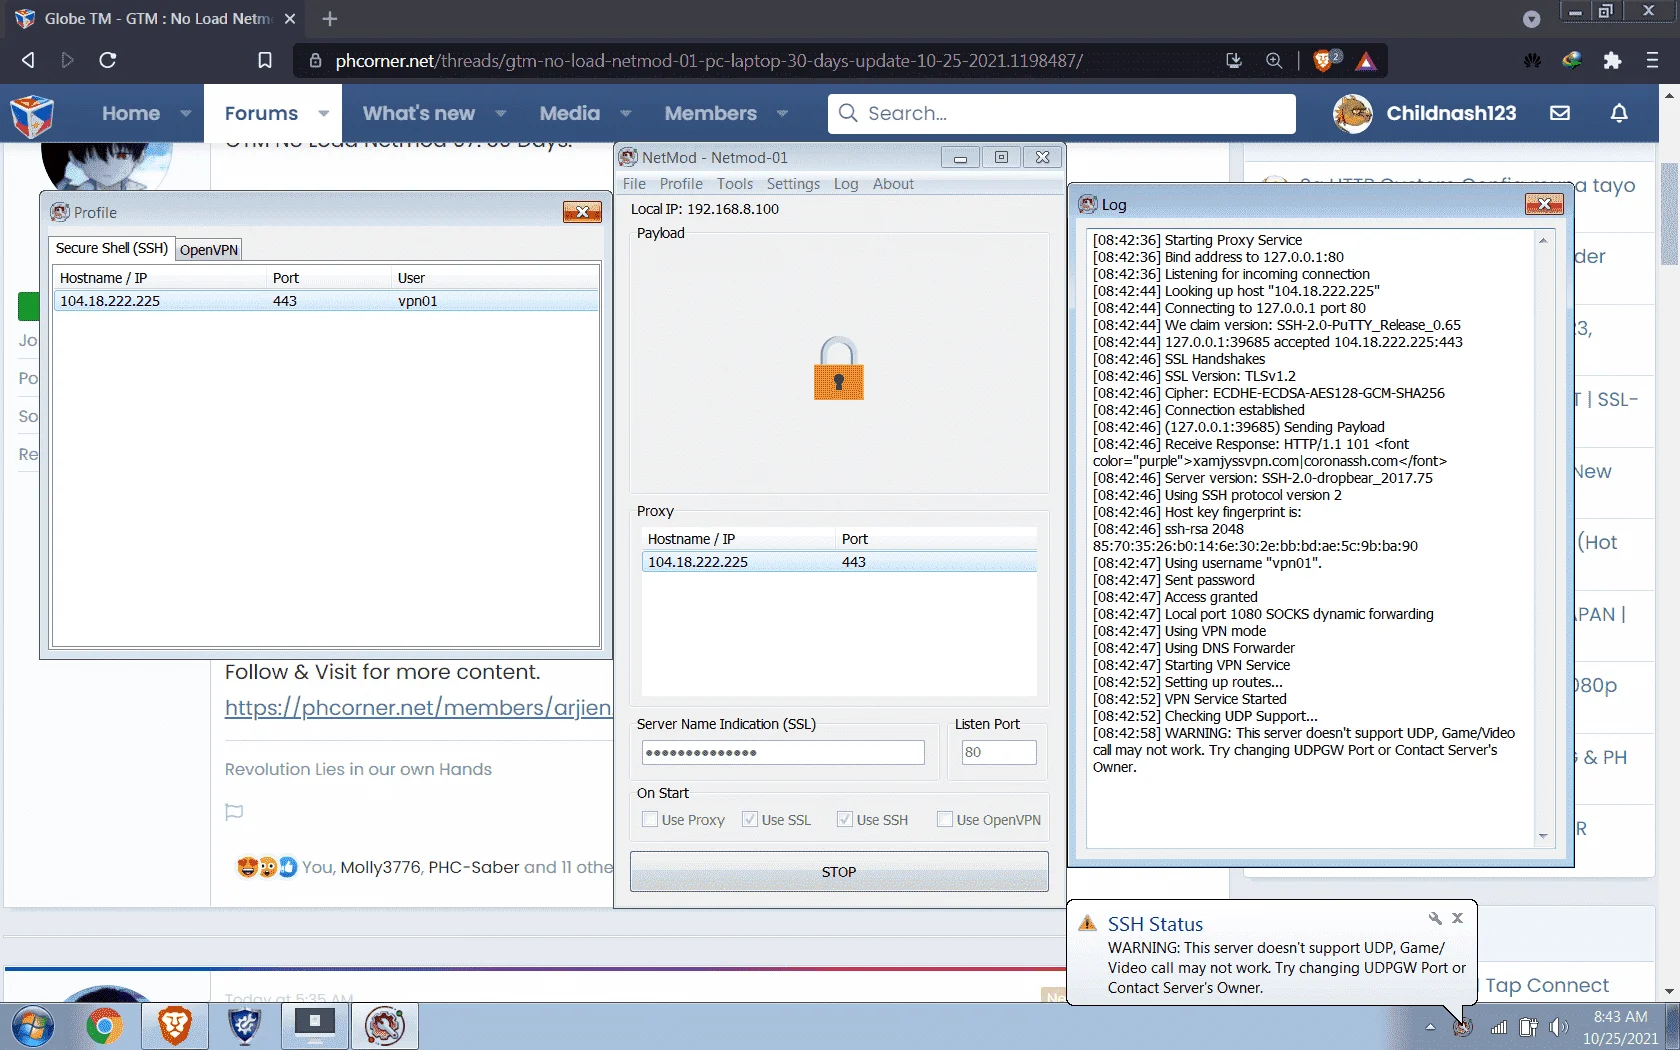Click the STOP button in NetMod
Viewport: 1680px width, 1050px height.
click(839, 872)
